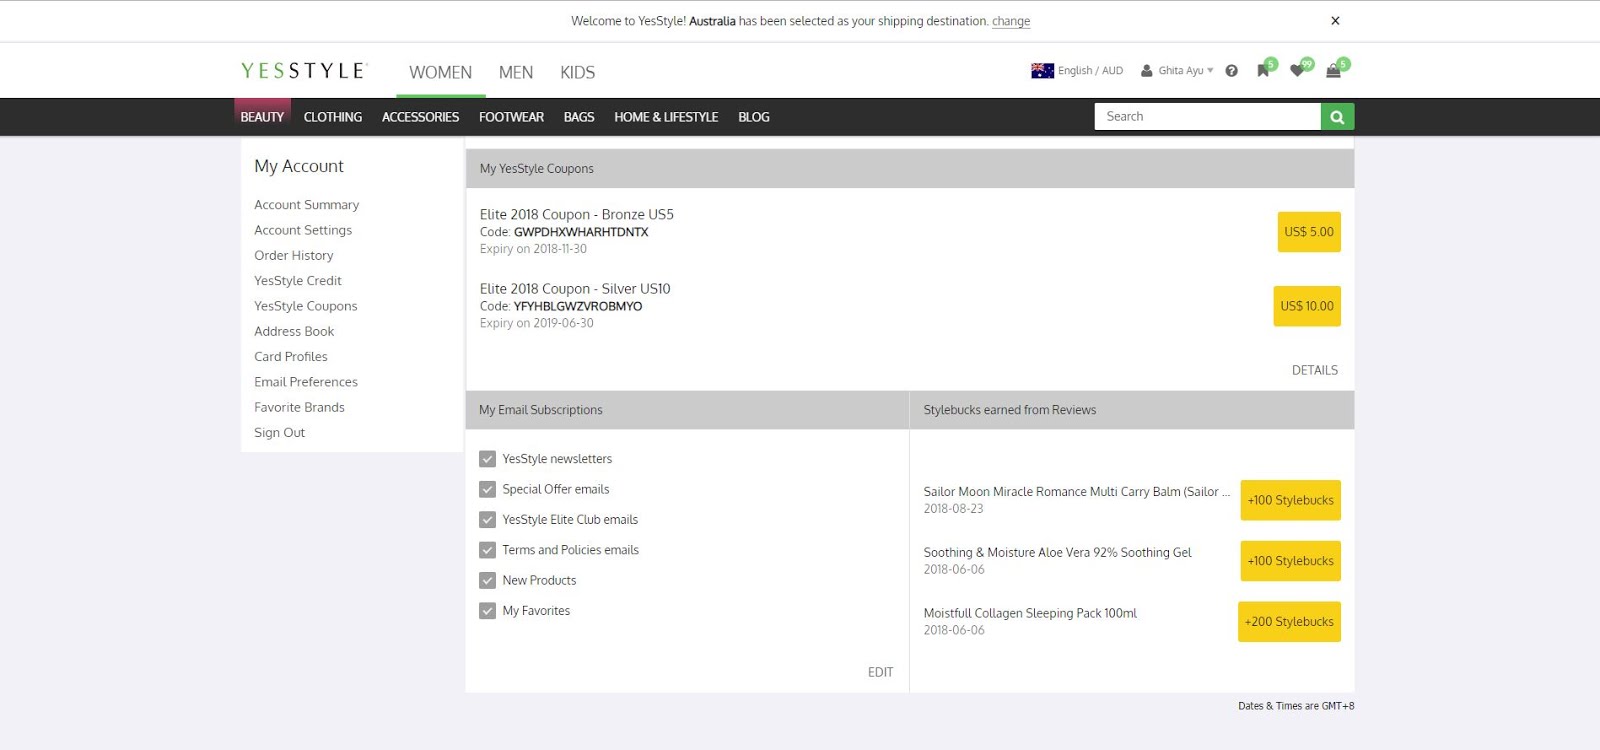This screenshot has height=750, width=1600.
Task: Open the FOOTWEAR category menu
Action: (511, 117)
